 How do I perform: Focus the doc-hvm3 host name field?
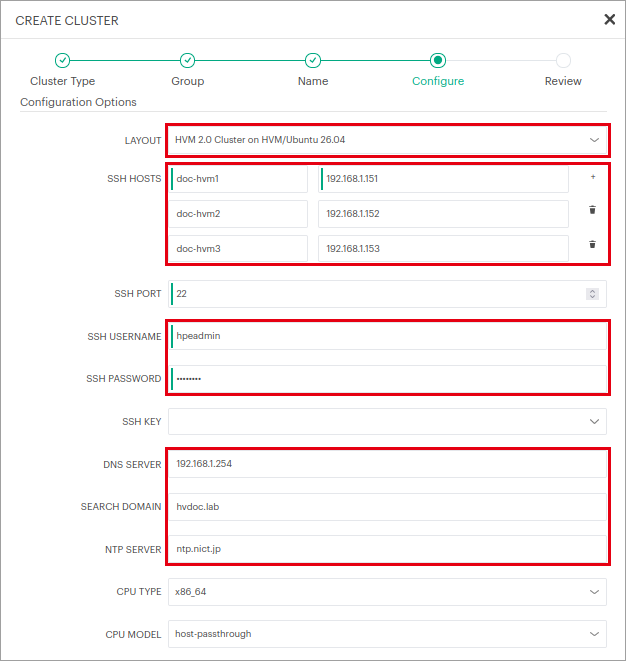tap(239, 249)
